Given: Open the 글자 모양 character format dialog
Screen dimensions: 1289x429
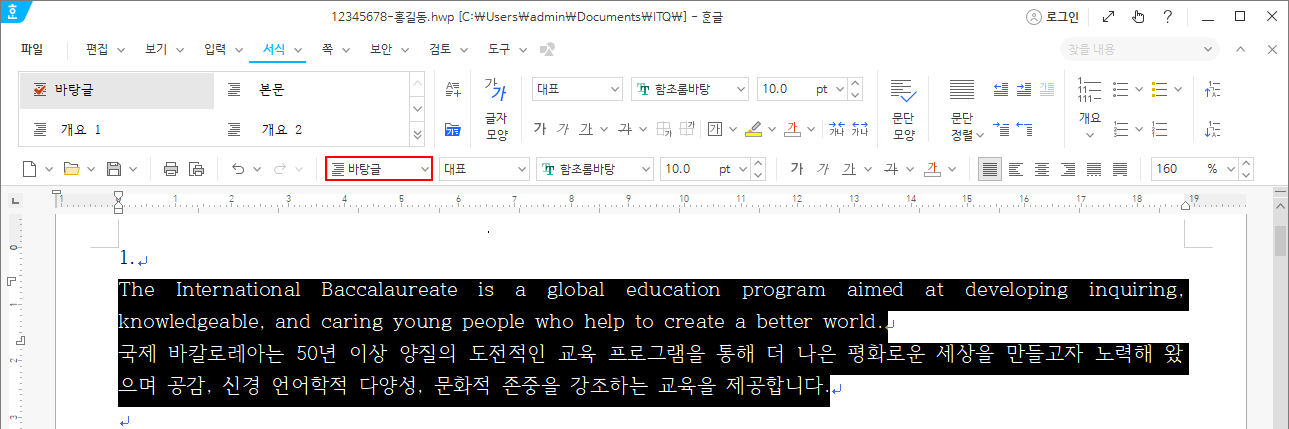Looking at the screenshot, I should coord(497,109).
